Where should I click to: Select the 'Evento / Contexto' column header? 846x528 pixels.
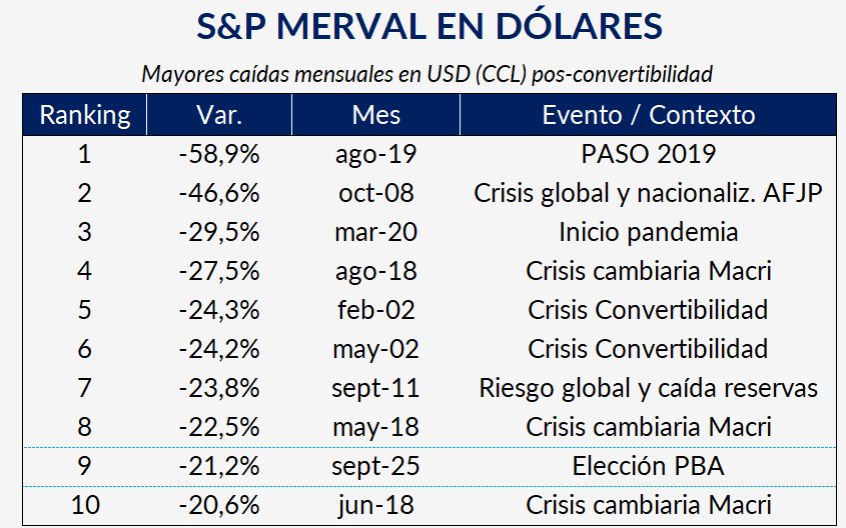tap(648, 115)
